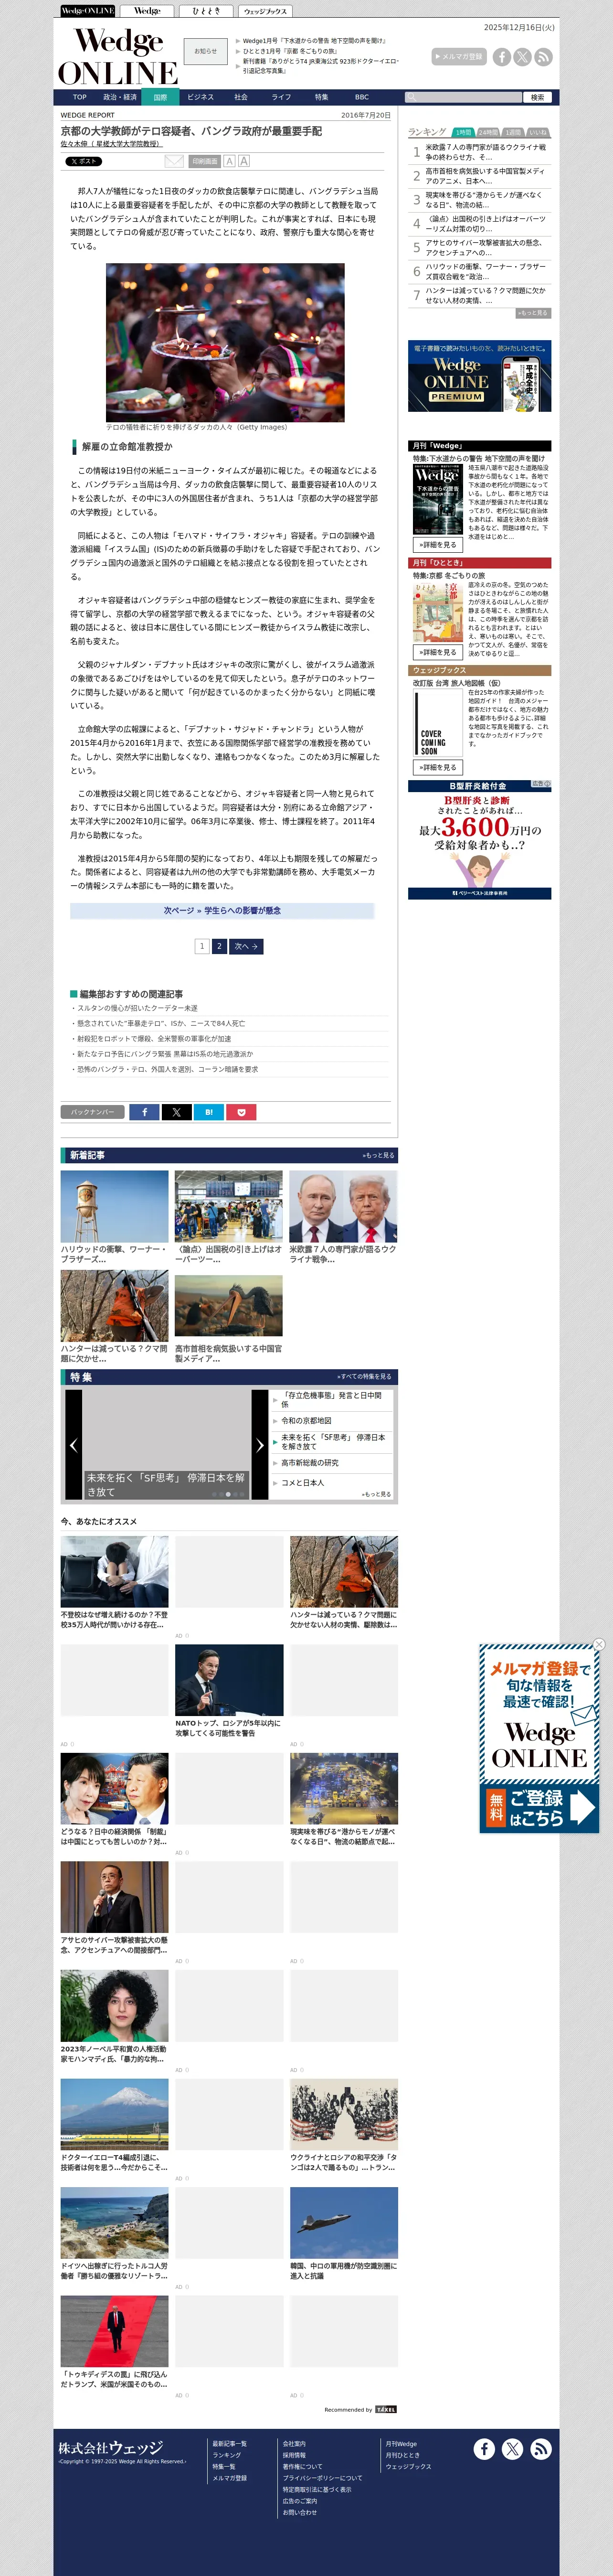Open 次ページ 学生らへの影響が懸念 link
The height and width of the screenshot is (2576, 613).
pyautogui.click(x=222, y=911)
